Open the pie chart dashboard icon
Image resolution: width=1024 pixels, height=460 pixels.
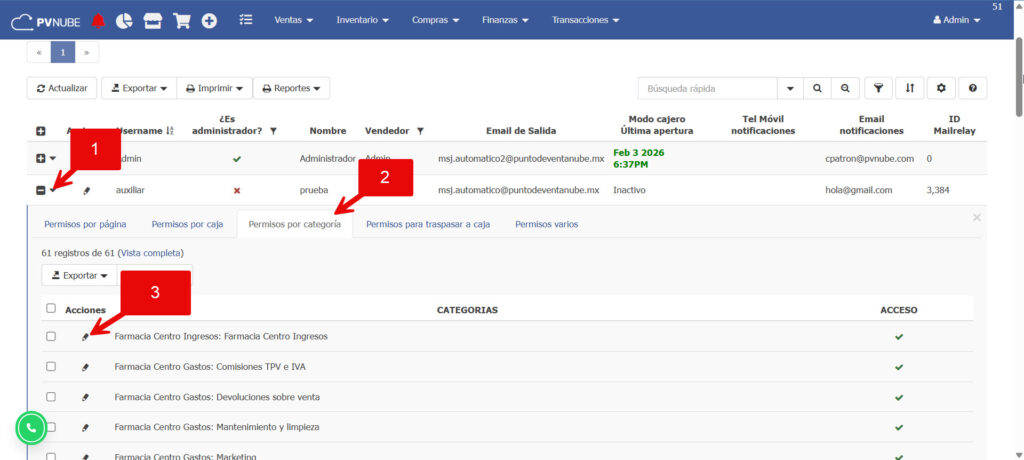coord(125,20)
